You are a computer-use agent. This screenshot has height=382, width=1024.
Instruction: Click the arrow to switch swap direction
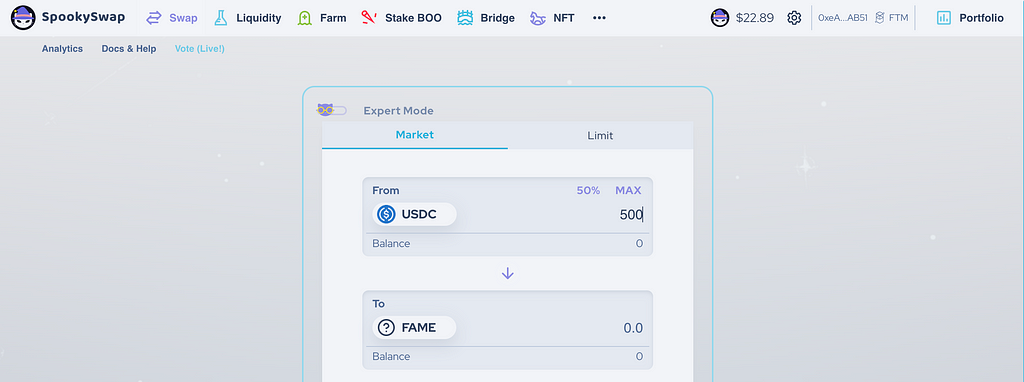507,274
